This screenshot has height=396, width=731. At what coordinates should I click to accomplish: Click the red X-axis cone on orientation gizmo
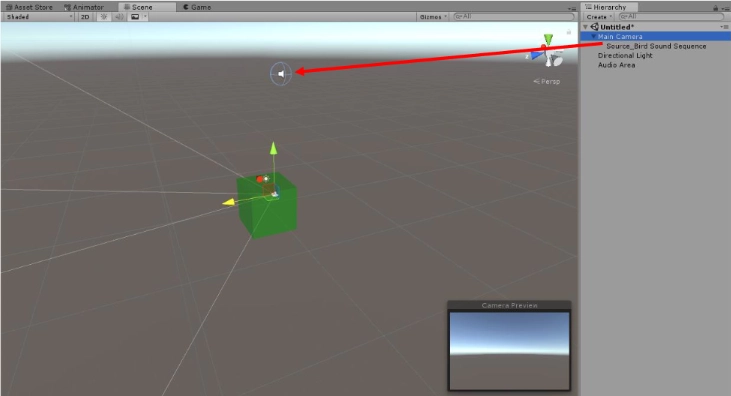544,48
